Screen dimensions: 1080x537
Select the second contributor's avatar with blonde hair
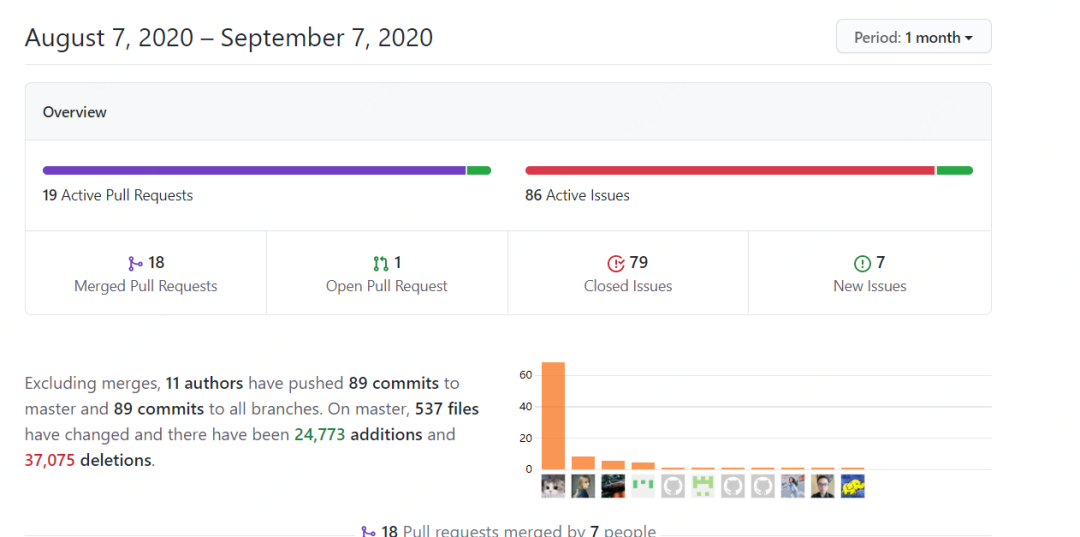click(x=583, y=486)
